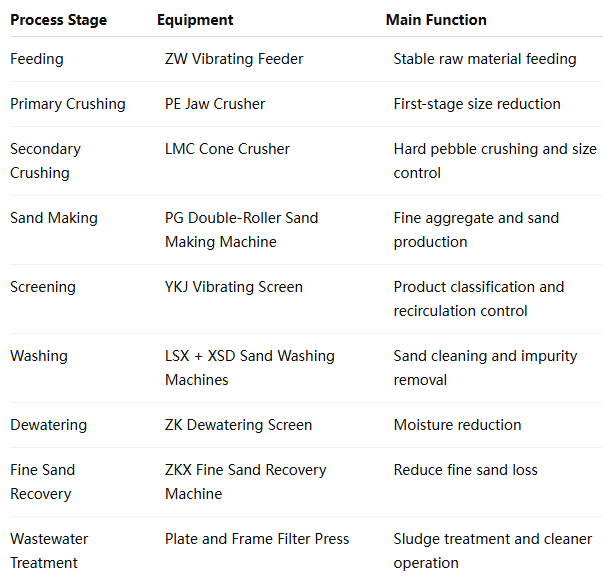Click the LMC Cone Crusher entry
The width and height of the screenshot is (603, 577).
click(x=227, y=149)
